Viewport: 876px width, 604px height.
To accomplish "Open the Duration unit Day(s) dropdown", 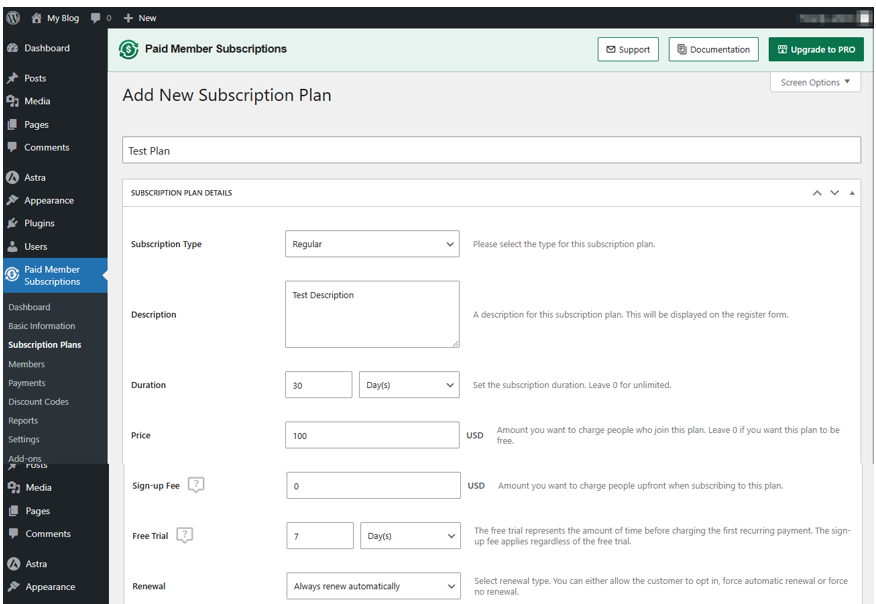I will tap(411, 384).
